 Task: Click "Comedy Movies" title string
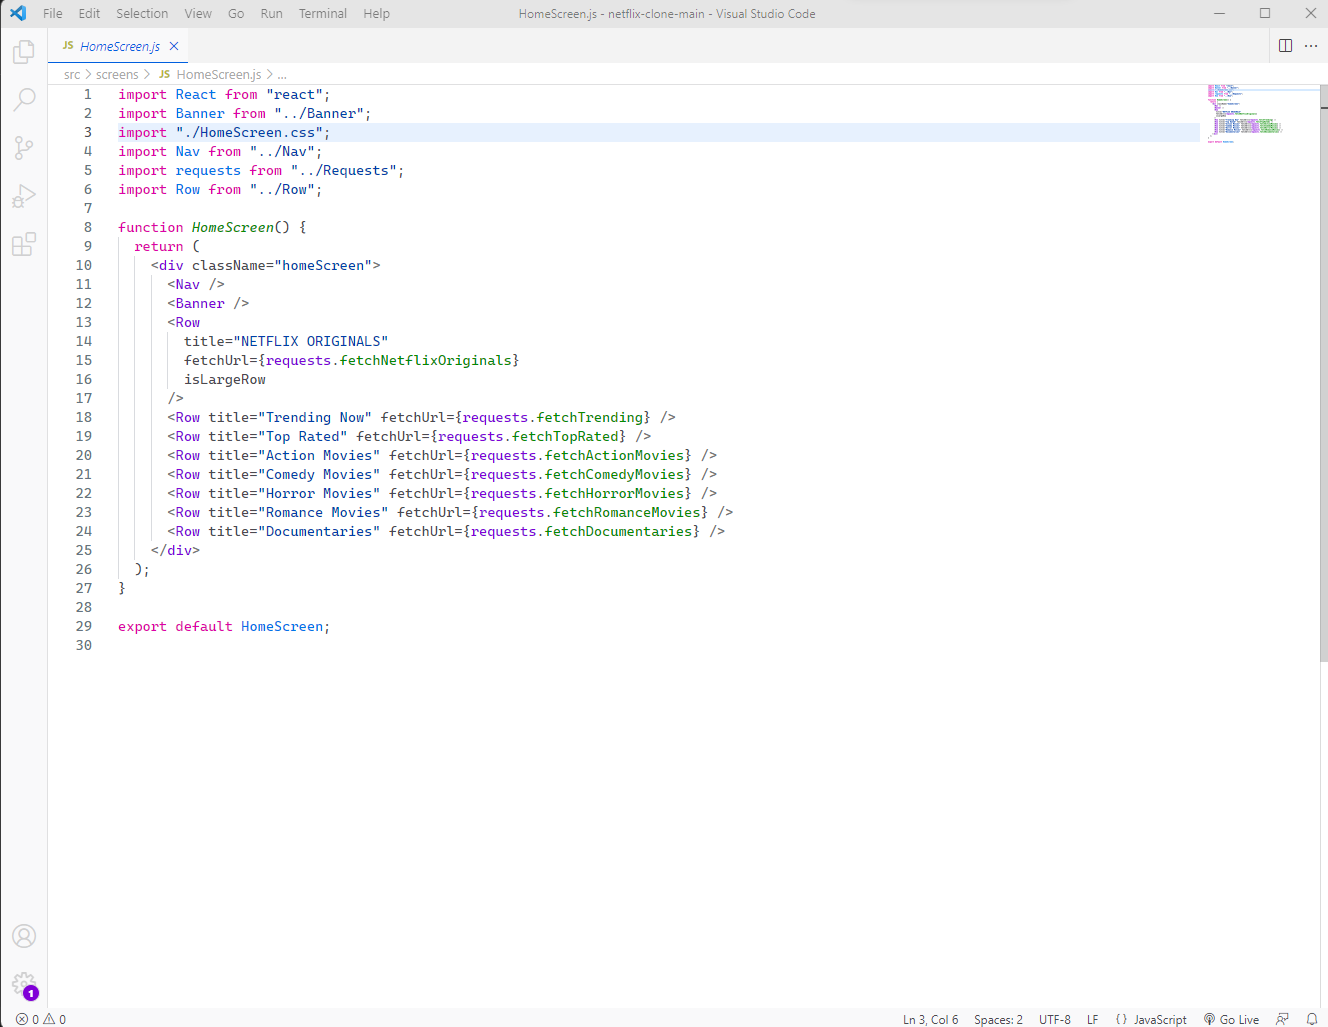coord(319,474)
